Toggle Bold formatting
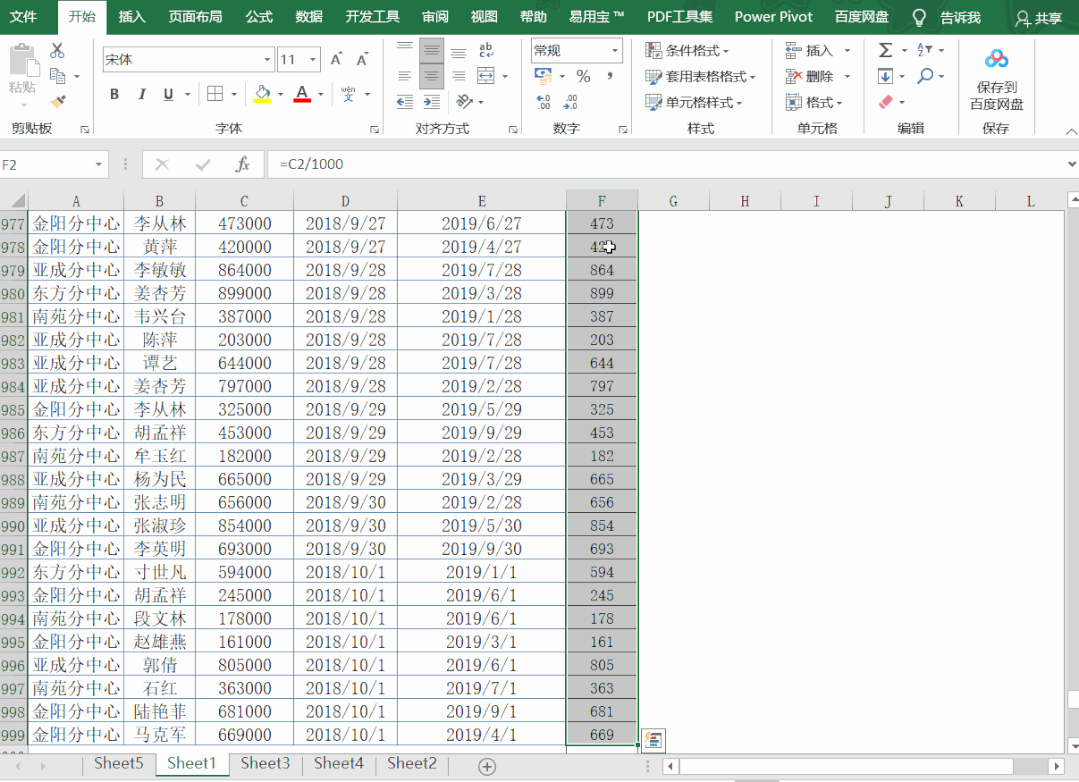Image resolution: width=1079 pixels, height=782 pixels. [x=114, y=94]
